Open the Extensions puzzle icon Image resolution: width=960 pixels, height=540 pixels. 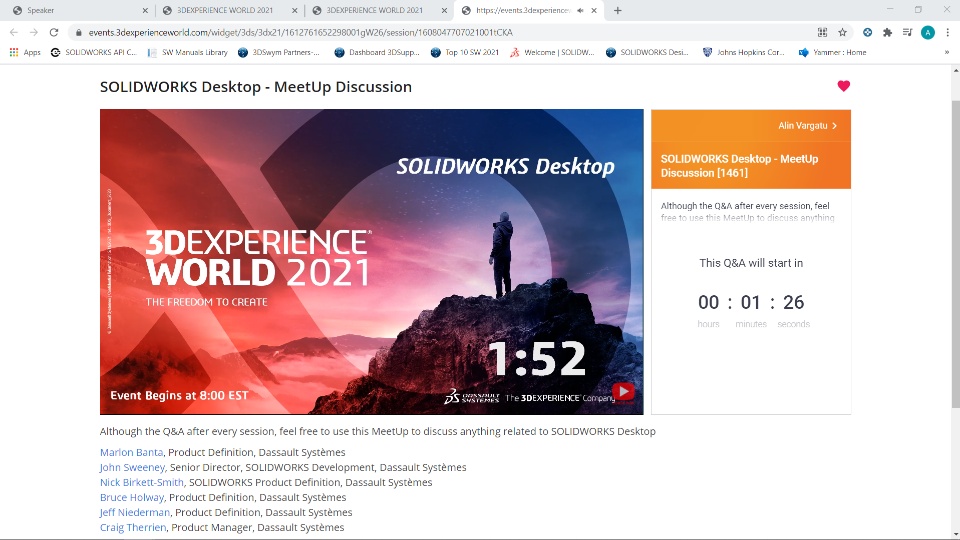click(887, 32)
